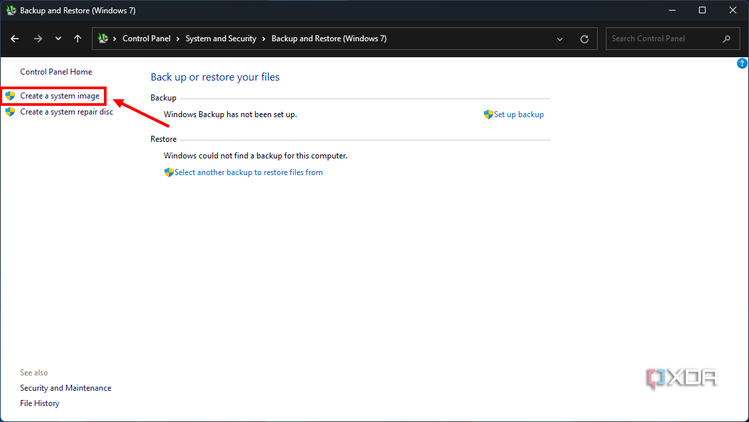This screenshot has width=749, height=422.
Task: Open Control Panel breadcrumb
Action: click(146, 39)
